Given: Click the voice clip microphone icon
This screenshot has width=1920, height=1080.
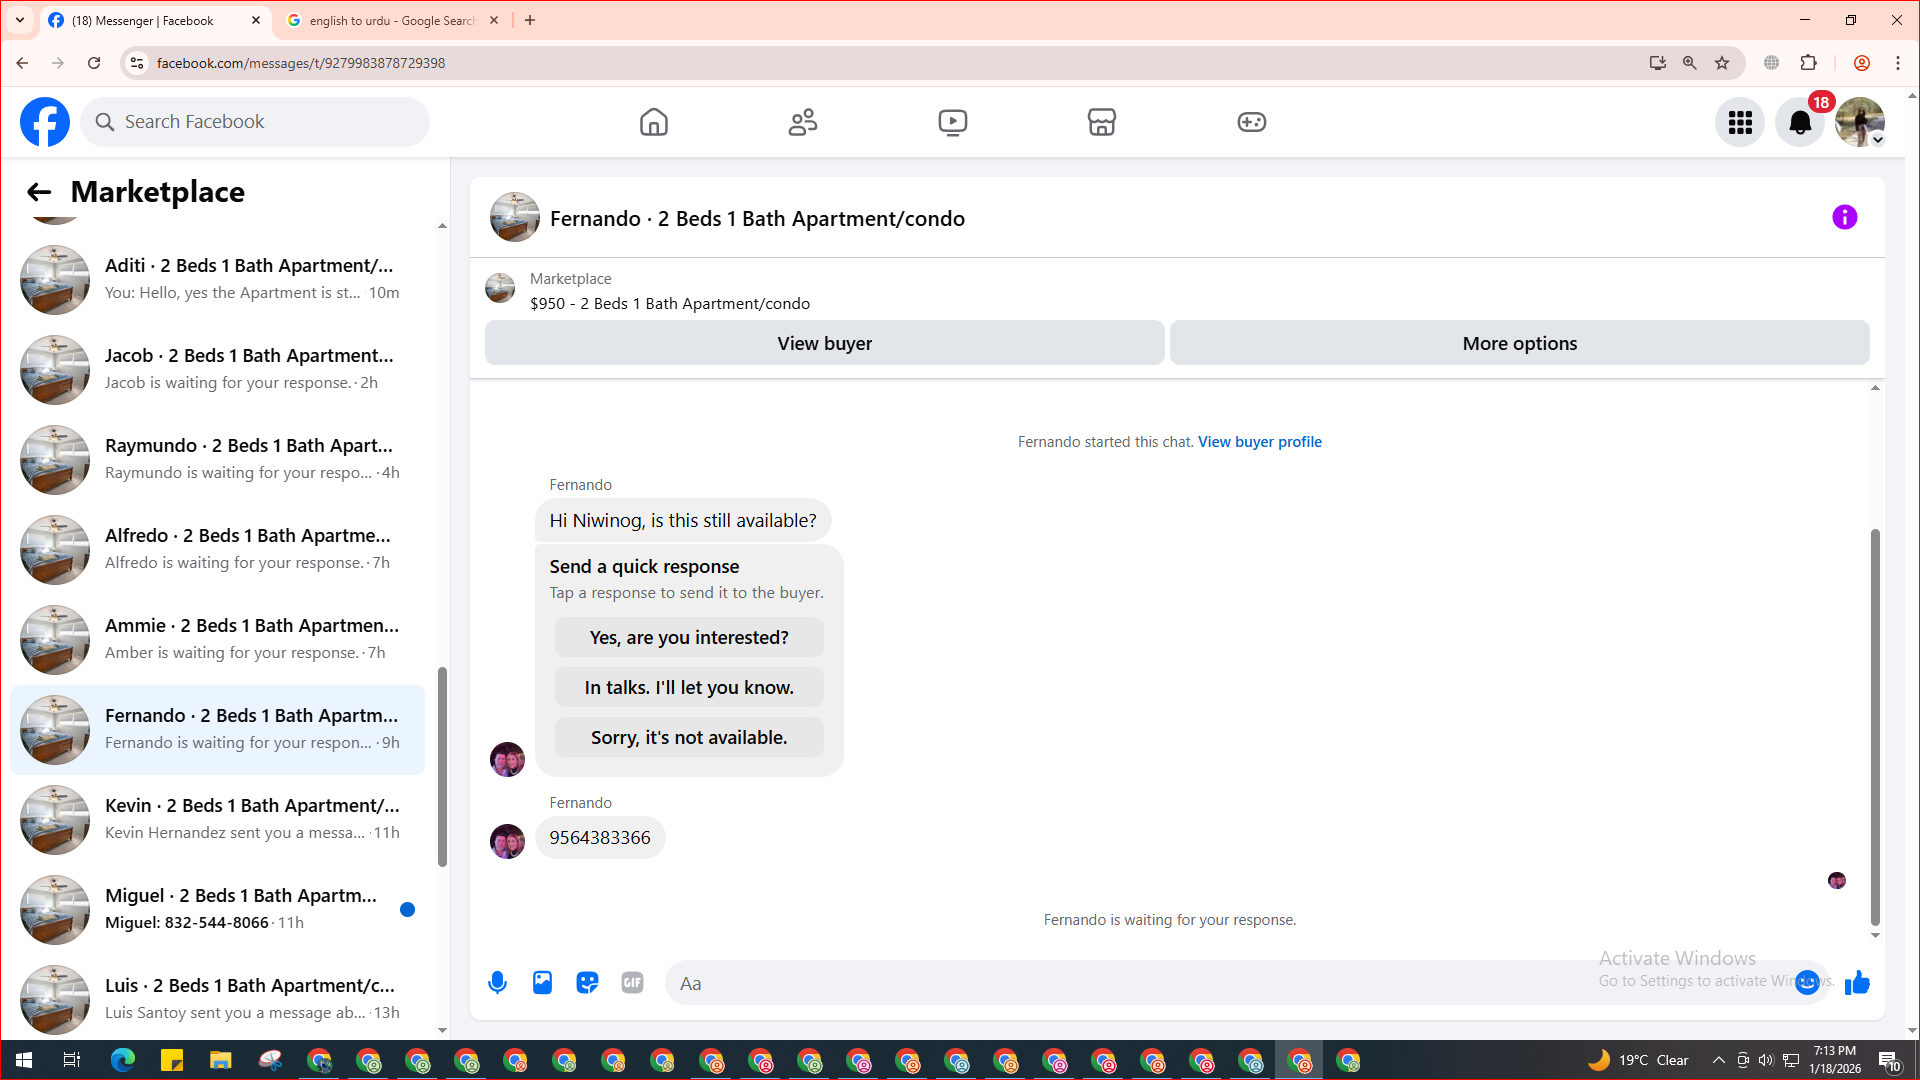Looking at the screenshot, I should [x=497, y=983].
